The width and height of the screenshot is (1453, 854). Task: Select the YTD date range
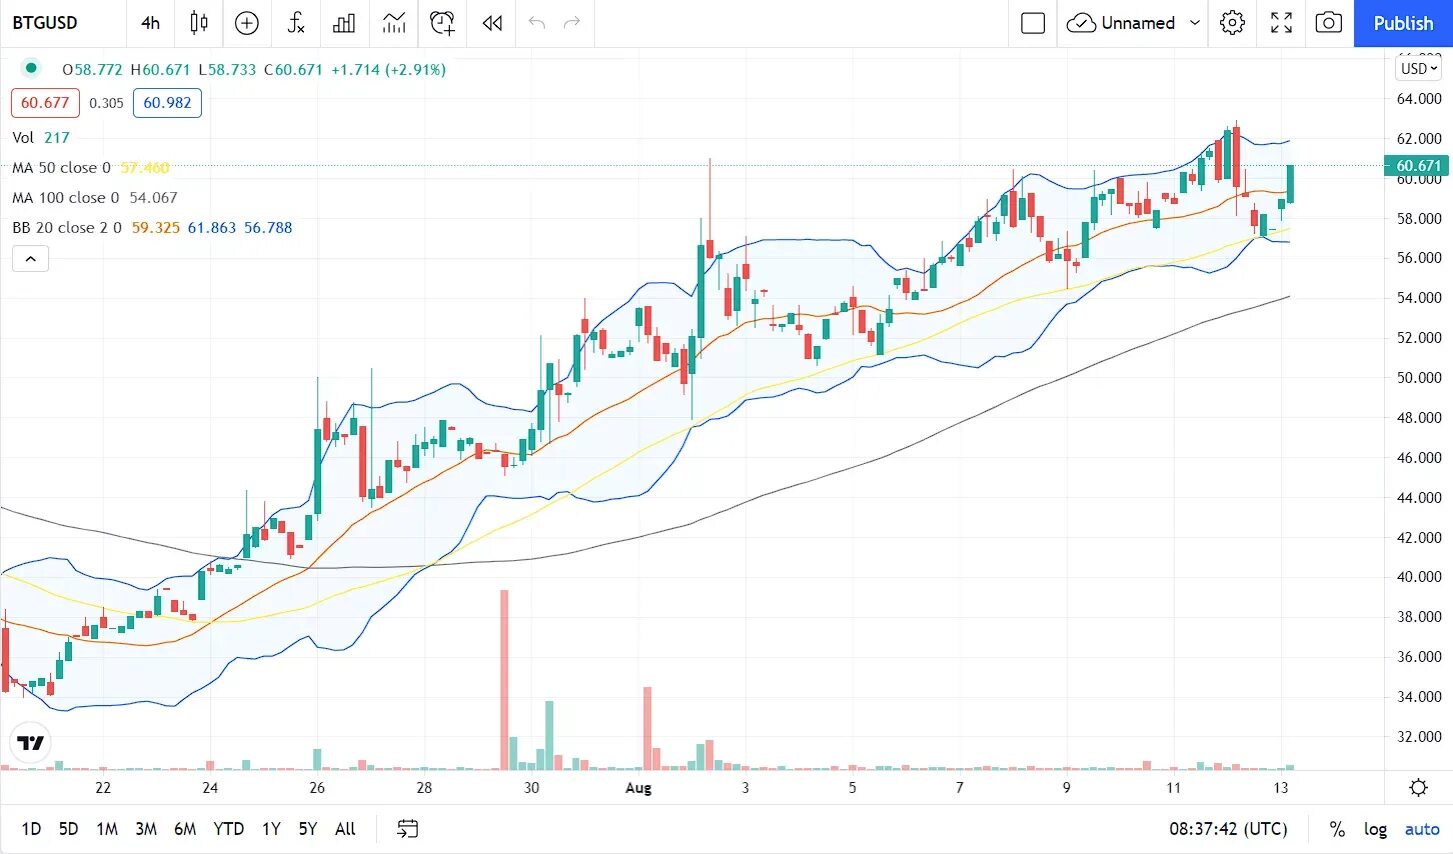point(229,829)
